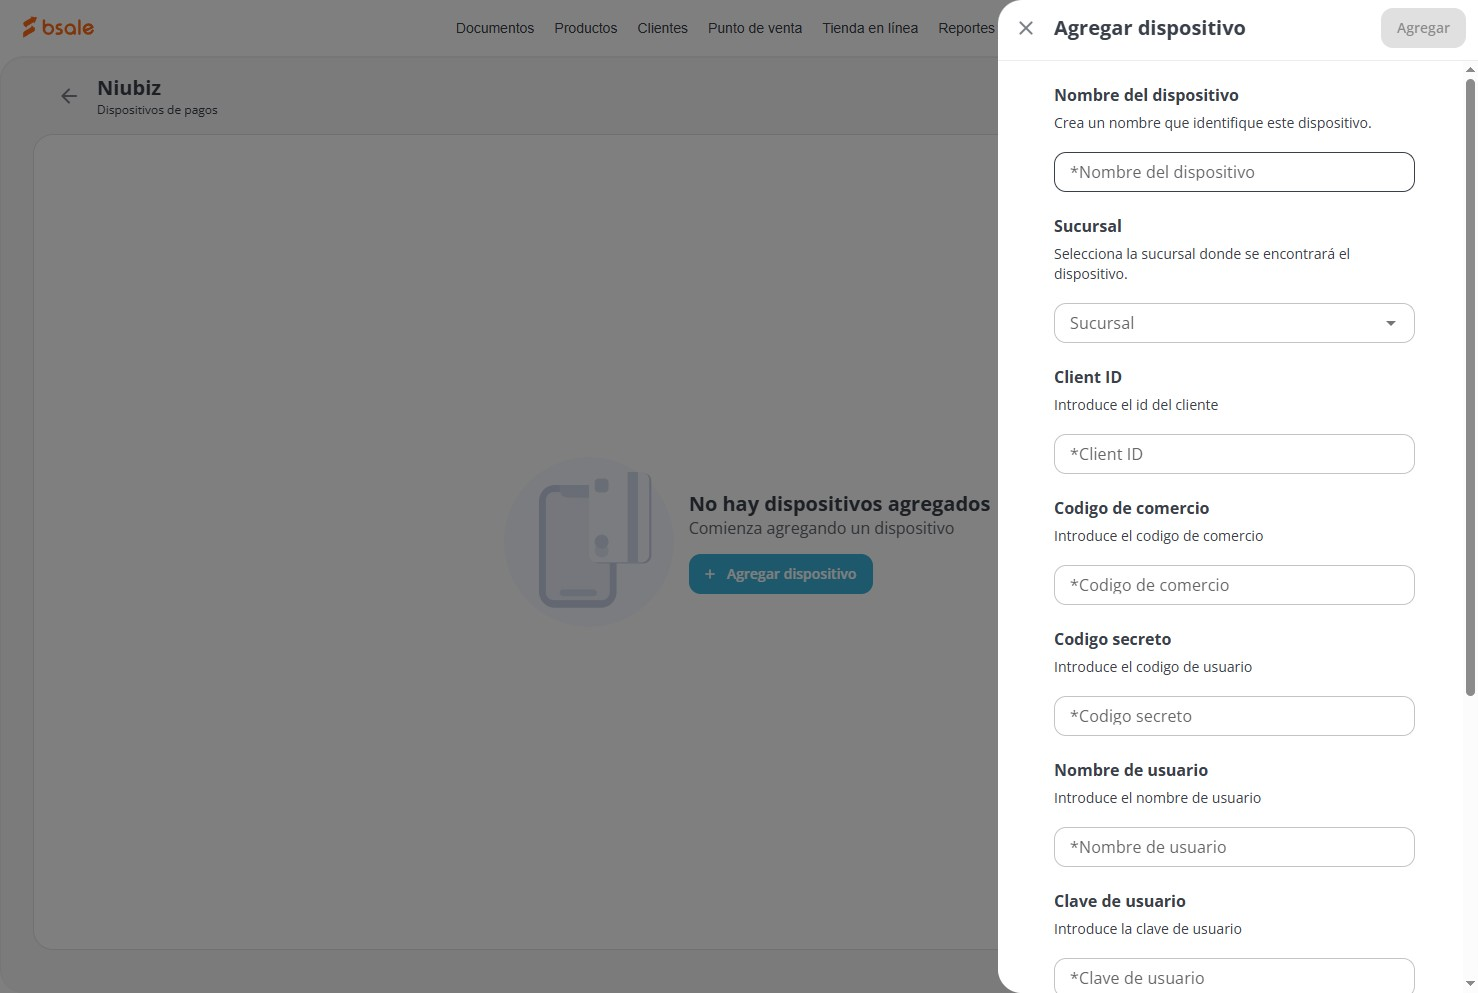Screen dimensions: 1478x993
Task: Click the bold 'Codigo secreto' heading
Action: click(1112, 639)
